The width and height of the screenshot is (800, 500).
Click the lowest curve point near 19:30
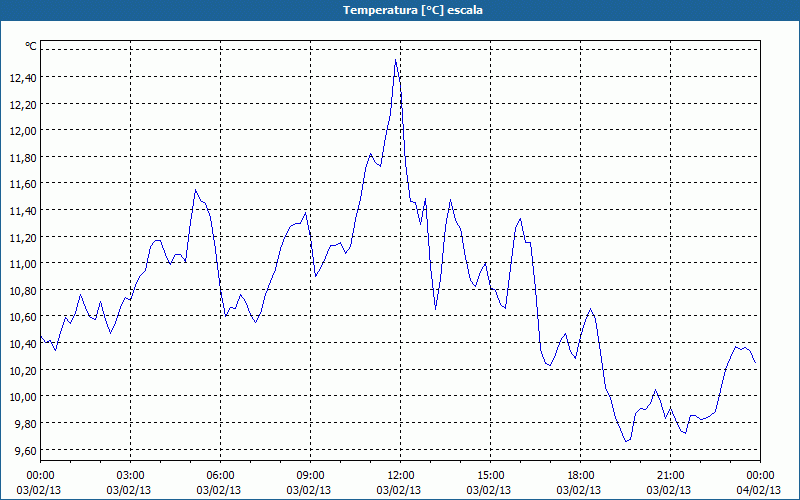pos(626,441)
